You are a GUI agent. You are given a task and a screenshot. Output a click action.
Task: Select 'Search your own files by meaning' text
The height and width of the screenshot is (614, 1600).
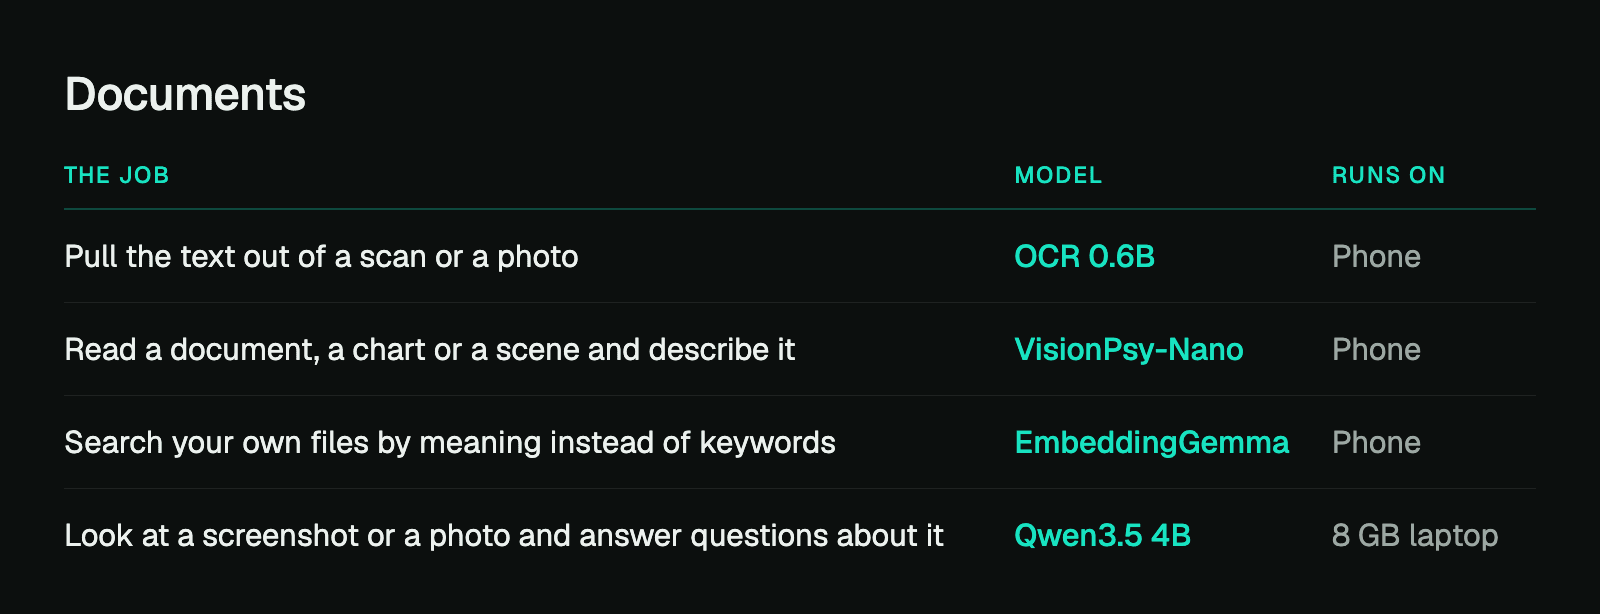450,442
